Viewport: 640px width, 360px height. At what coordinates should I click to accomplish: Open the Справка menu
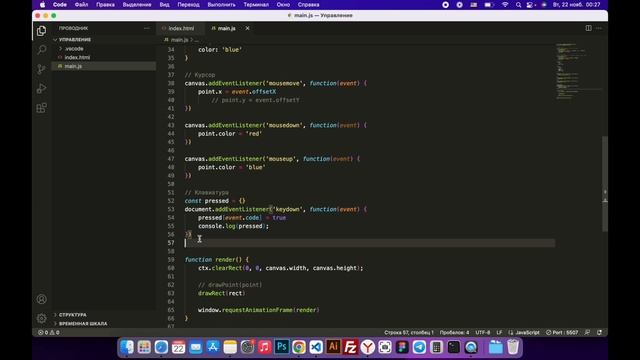pos(309,5)
